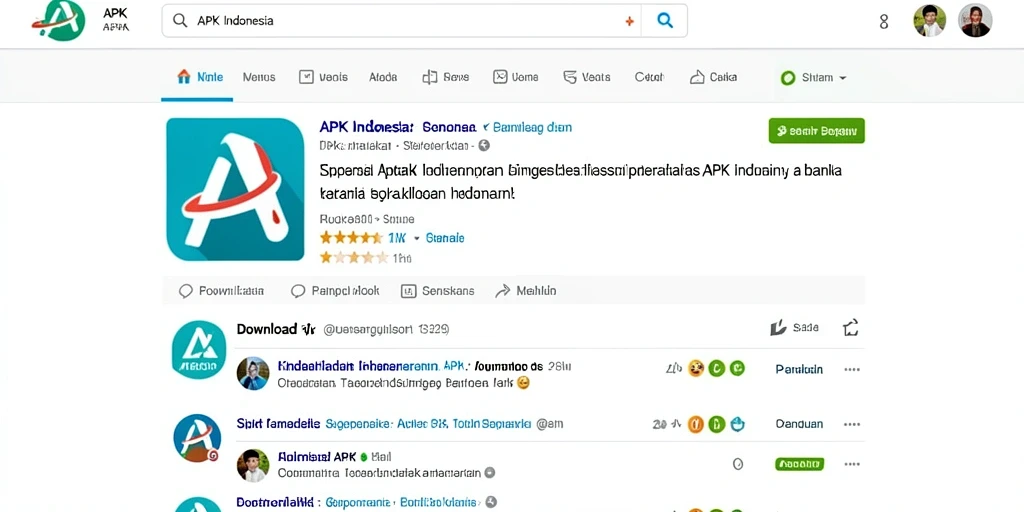Click the 'Senskans' action with box icon

[x=438, y=291]
